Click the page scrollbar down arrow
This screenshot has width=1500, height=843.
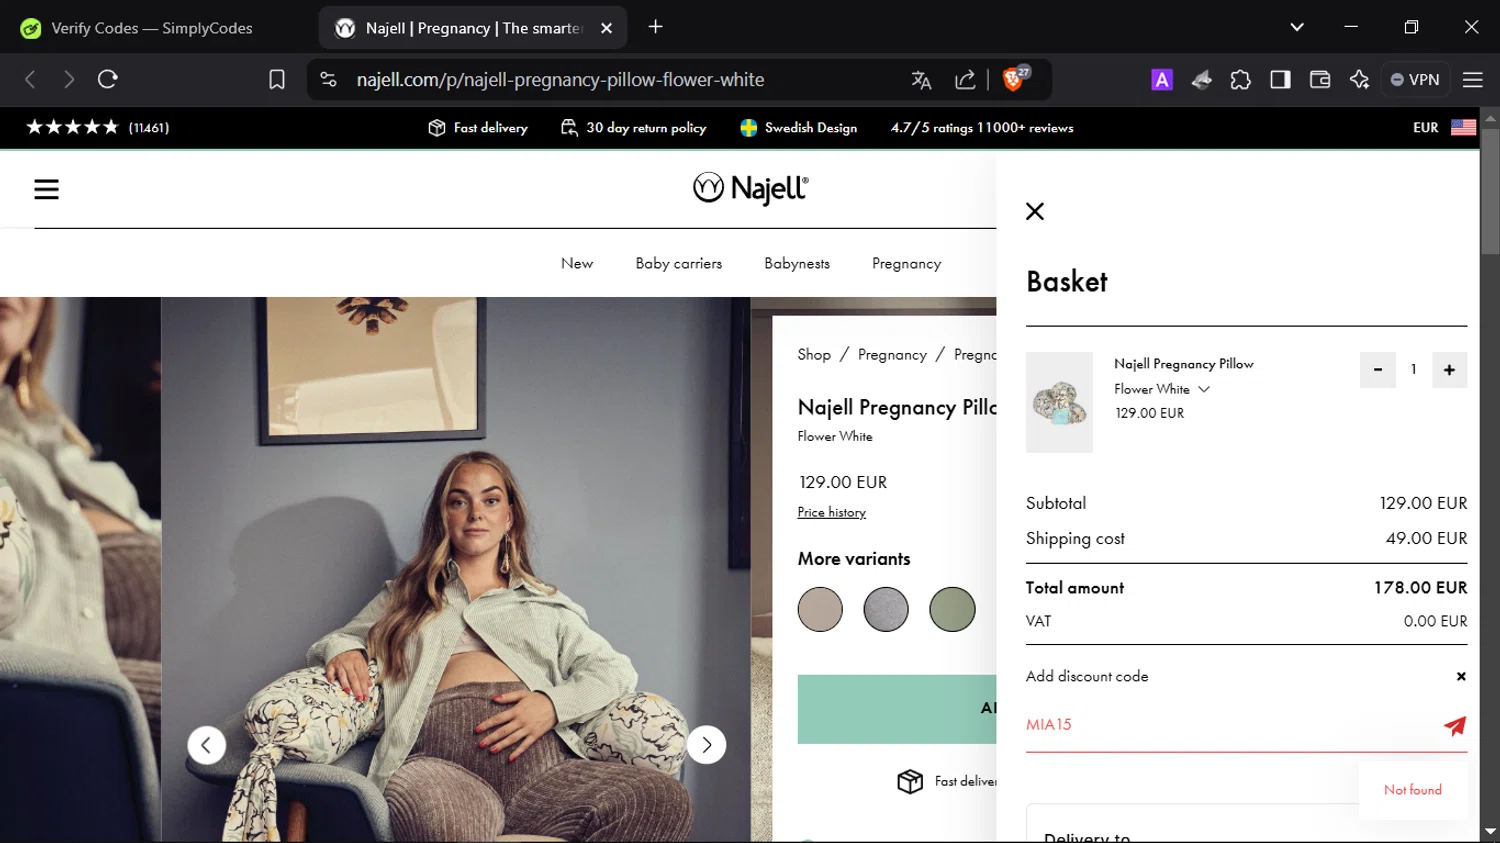coord(1490,832)
